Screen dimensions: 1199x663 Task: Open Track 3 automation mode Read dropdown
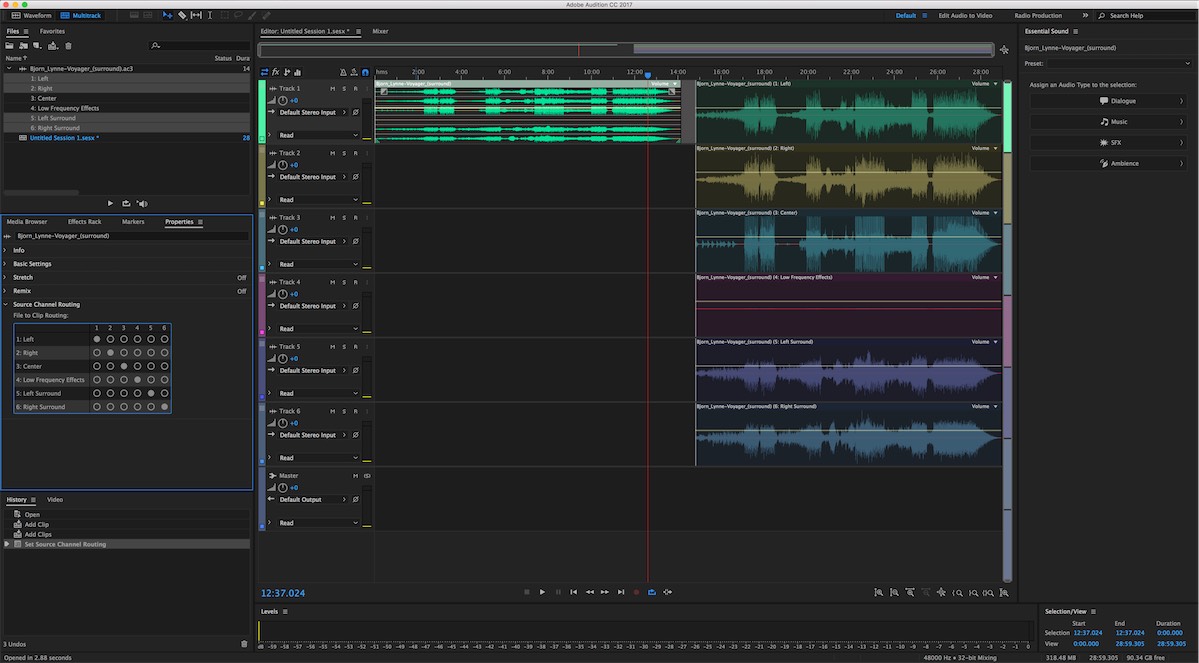point(317,264)
